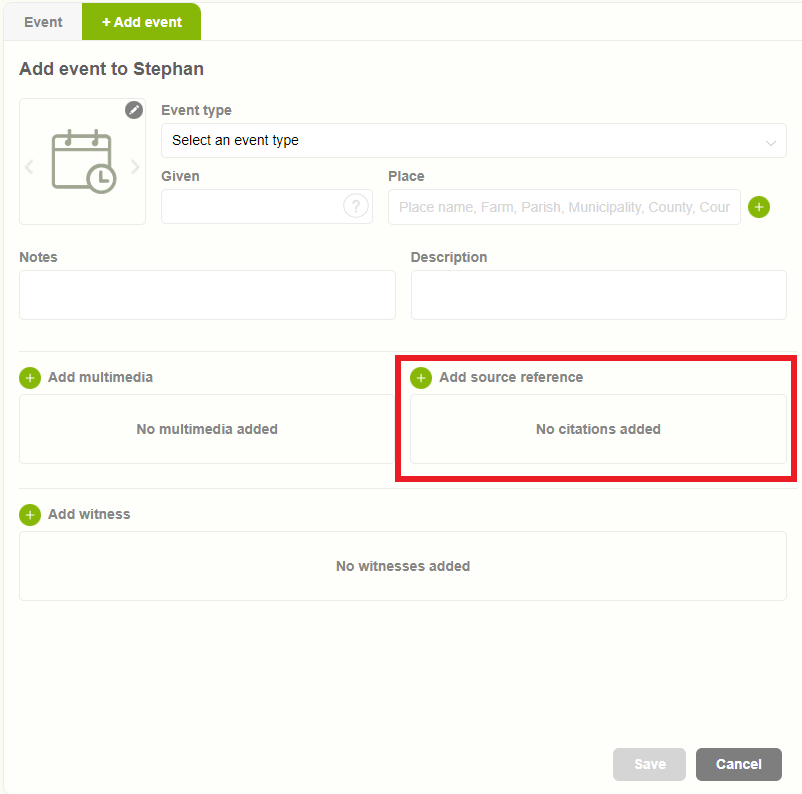
Task: Click the Add multimedia plus icon
Action: [x=30, y=378]
